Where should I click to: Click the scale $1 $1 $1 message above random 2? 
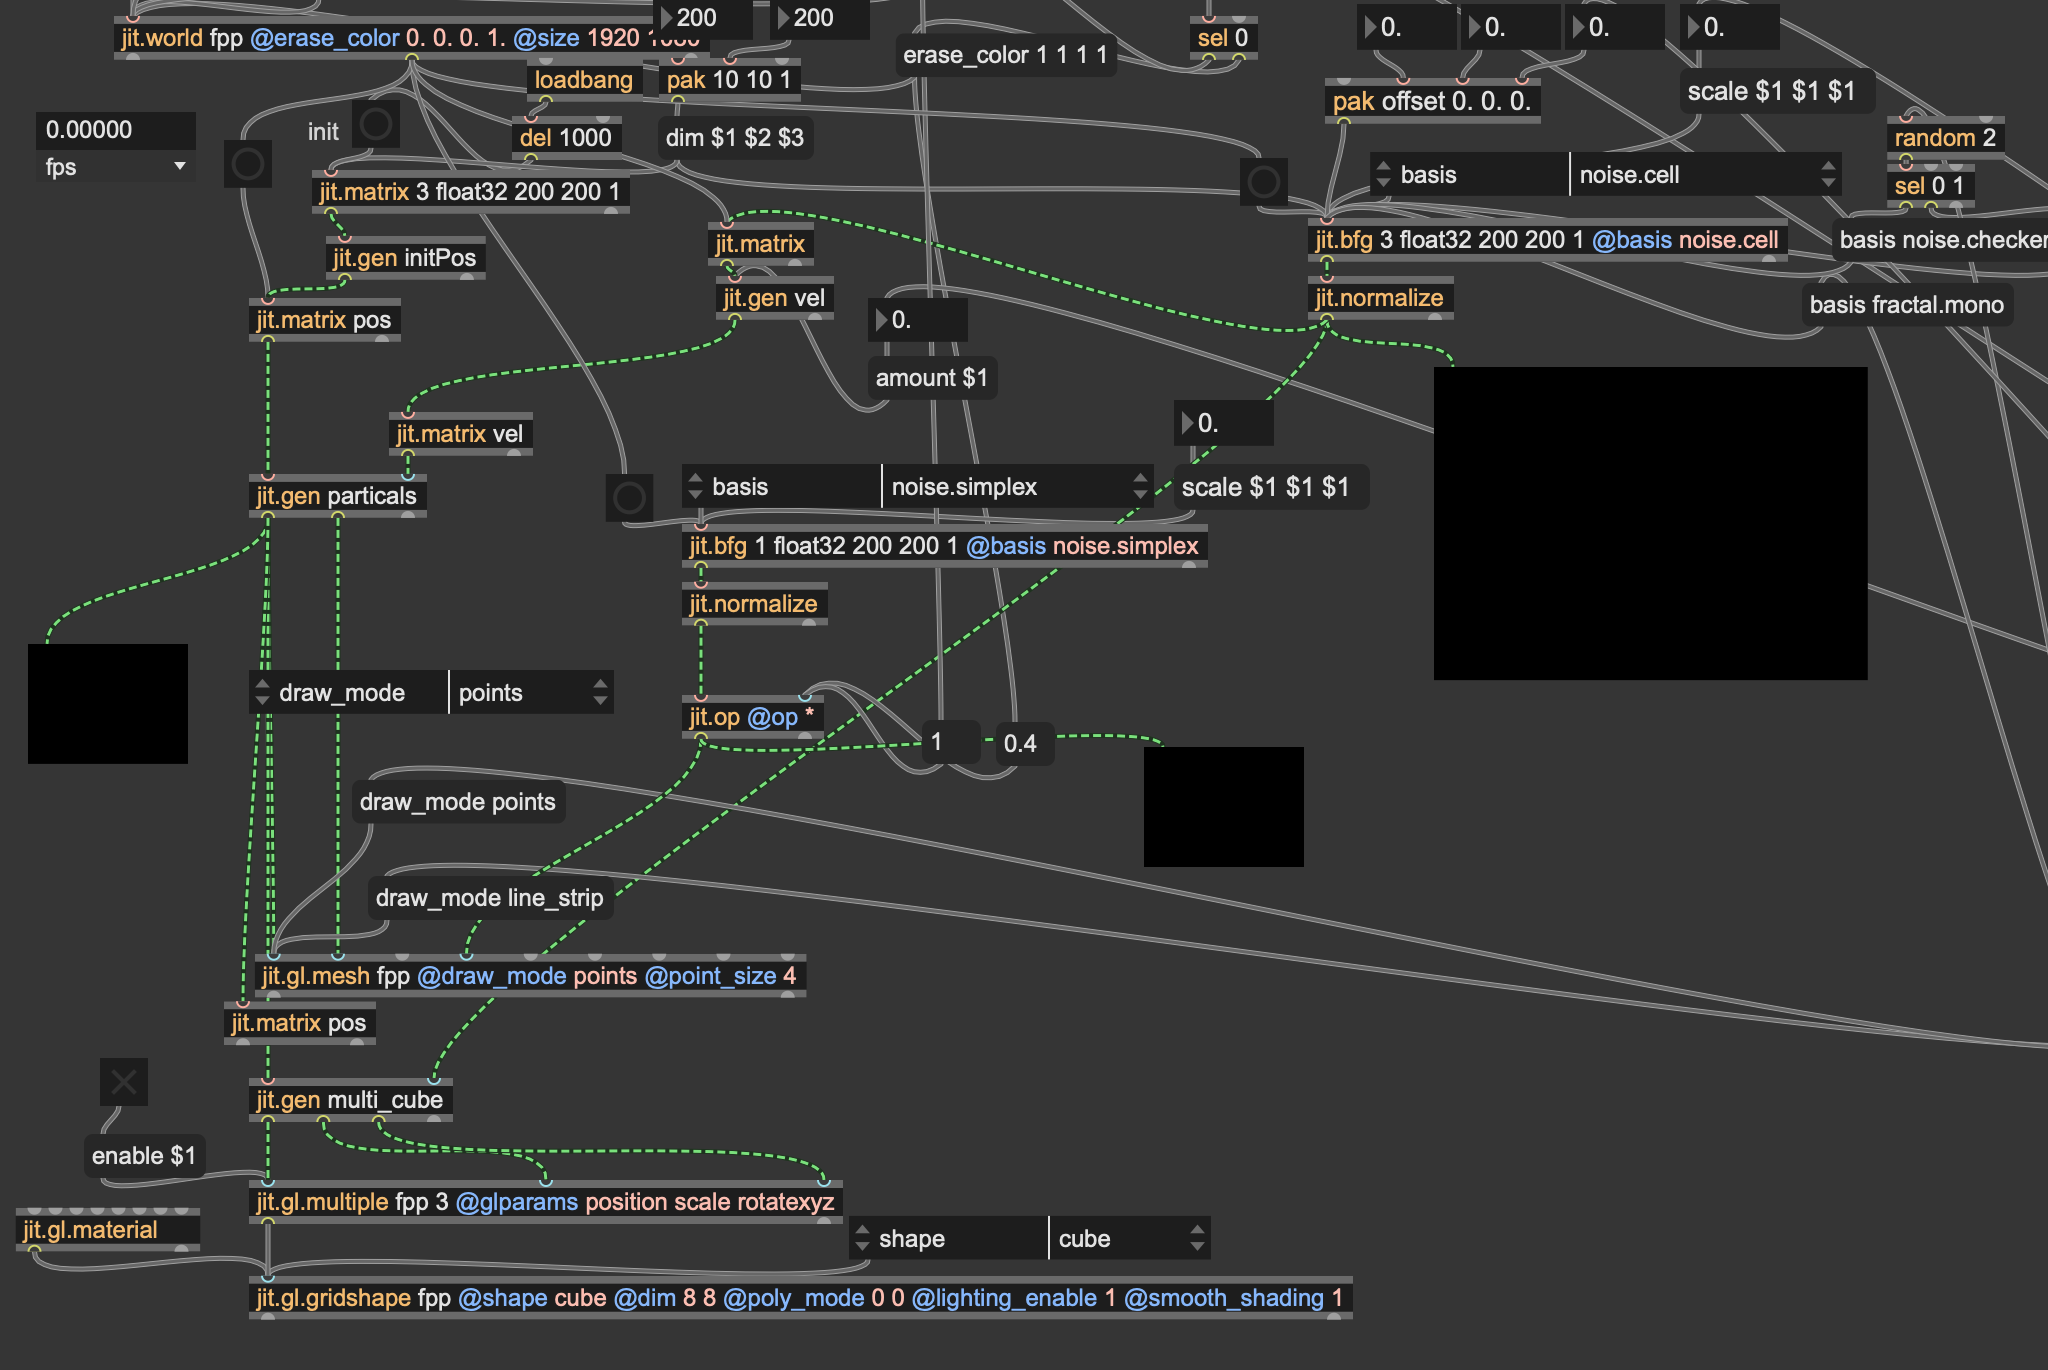(1776, 91)
